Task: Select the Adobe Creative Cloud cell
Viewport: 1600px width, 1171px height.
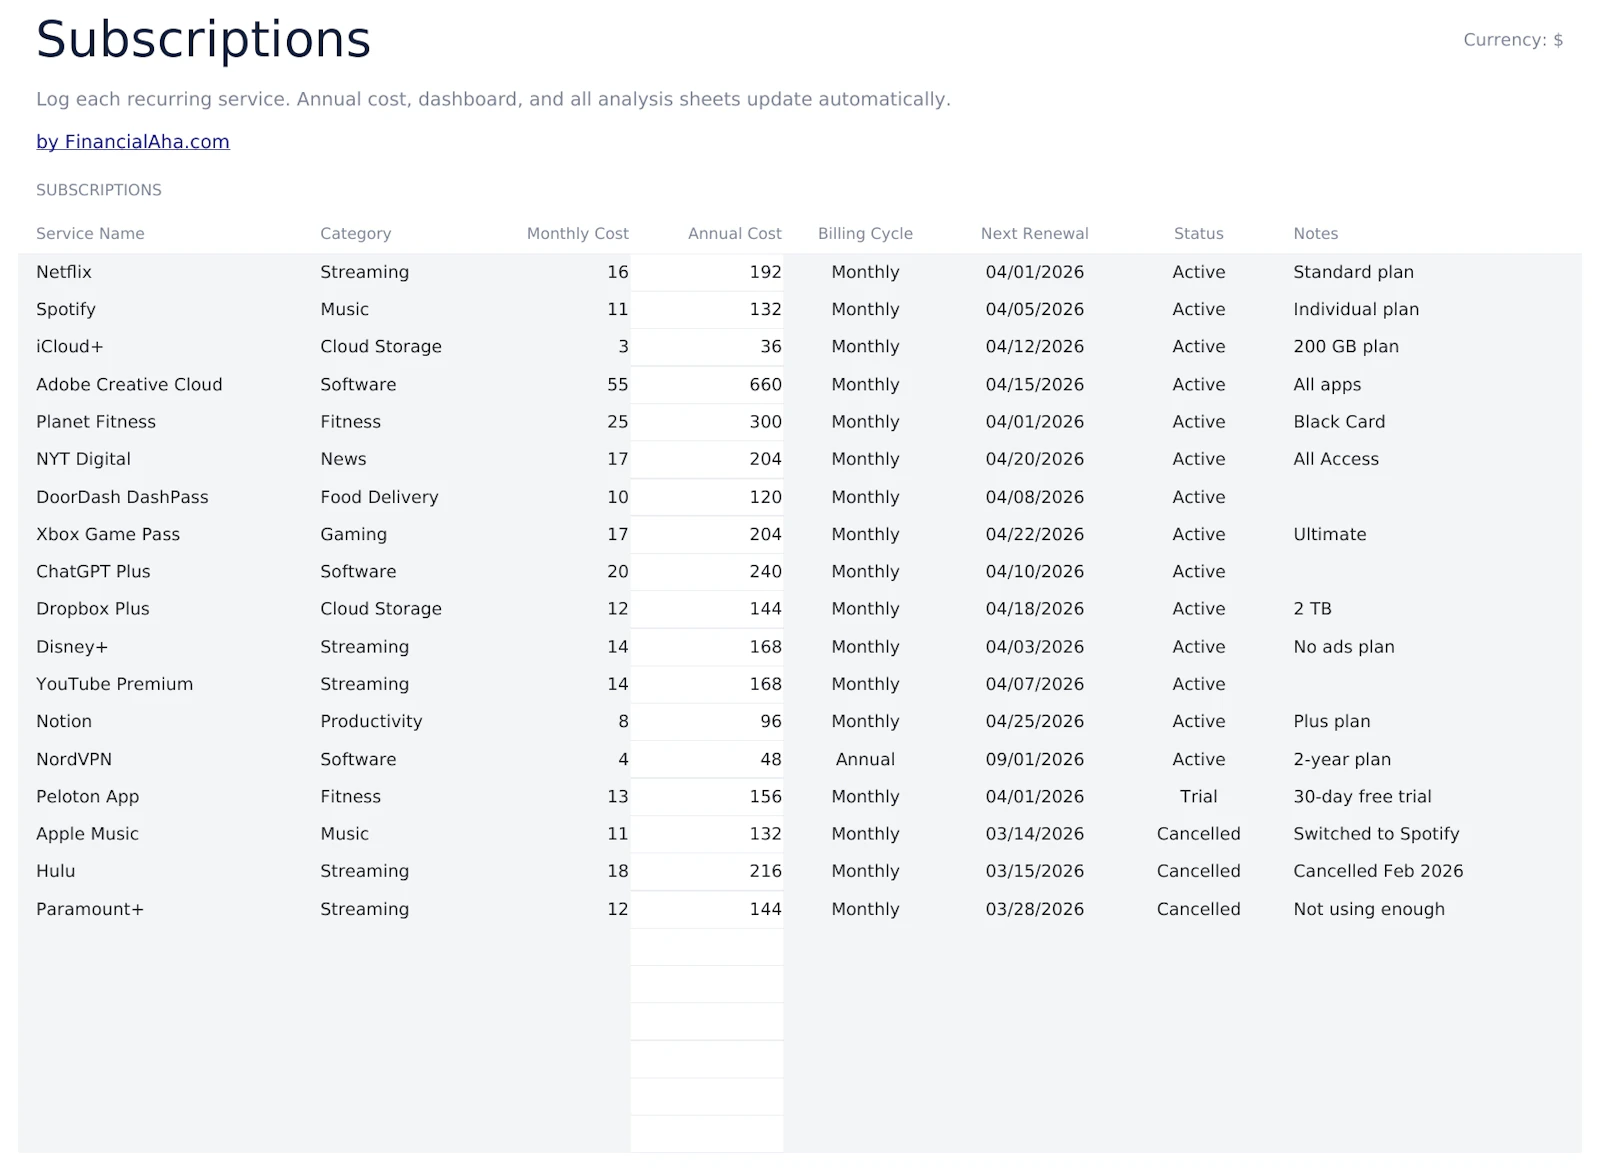Action: [129, 384]
